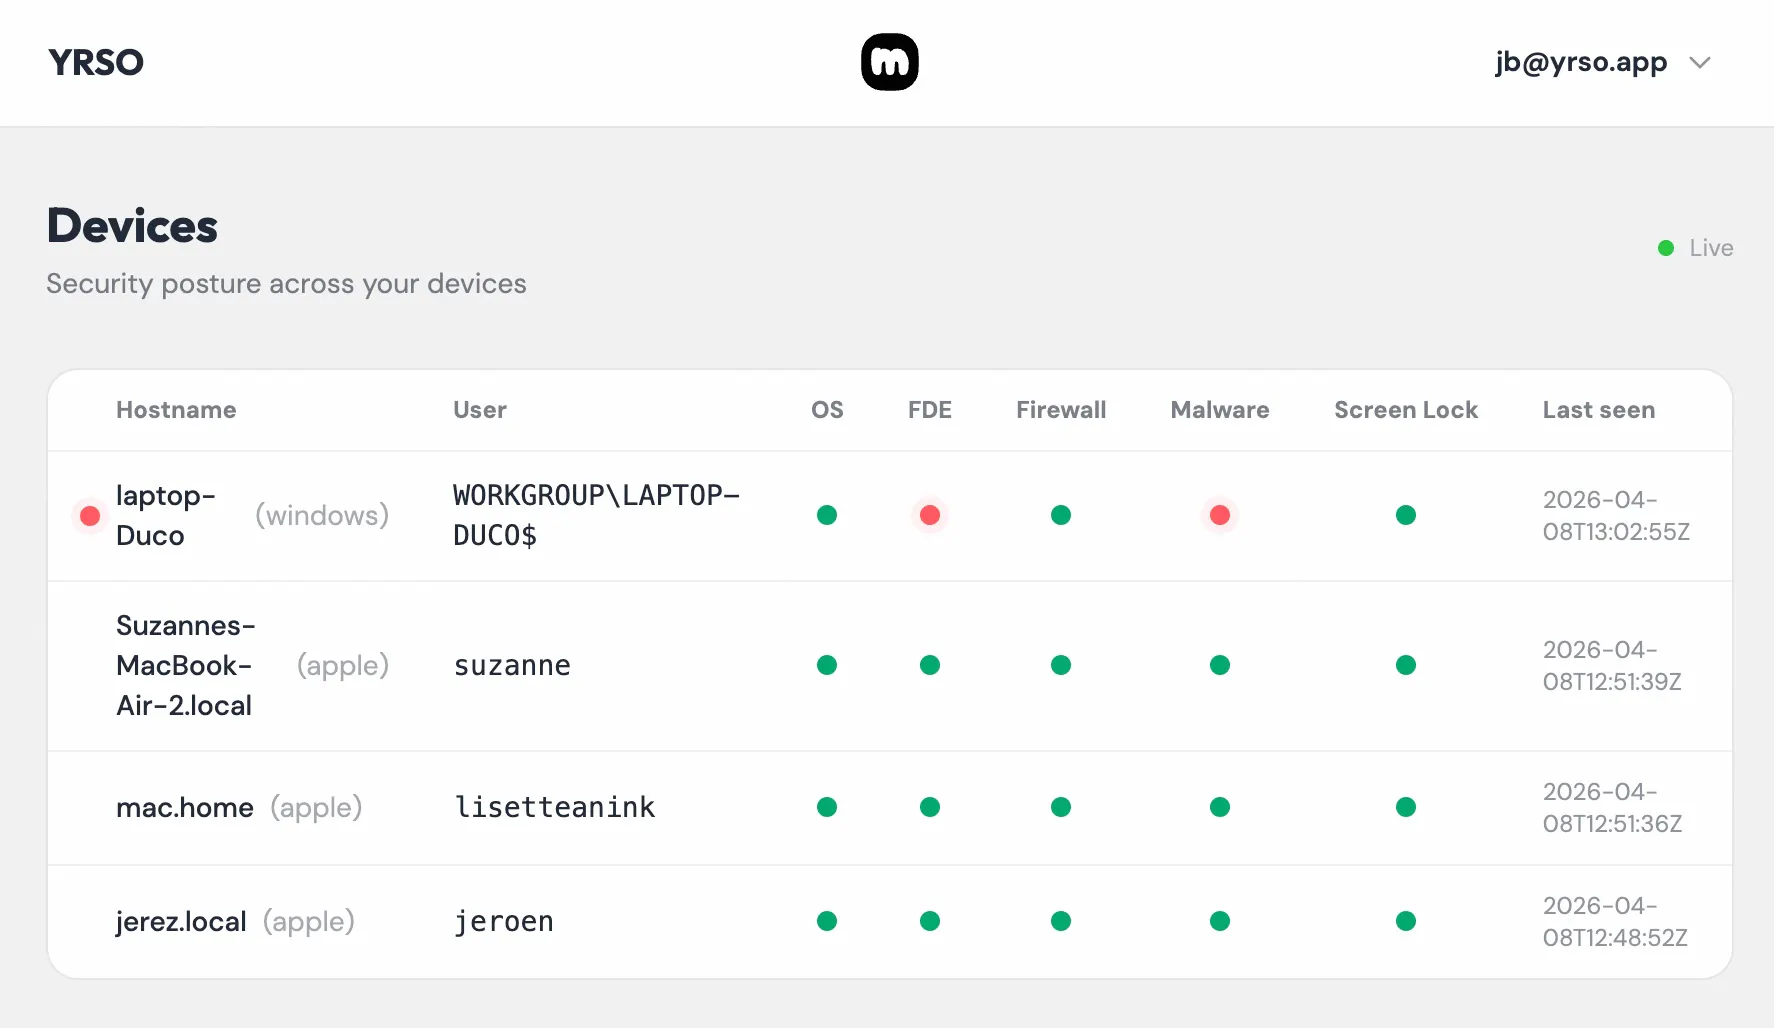The image size is (1774, 1028).
Task: Click the FDE status dot for suzanne's row
Action: (x=930, y=665)
